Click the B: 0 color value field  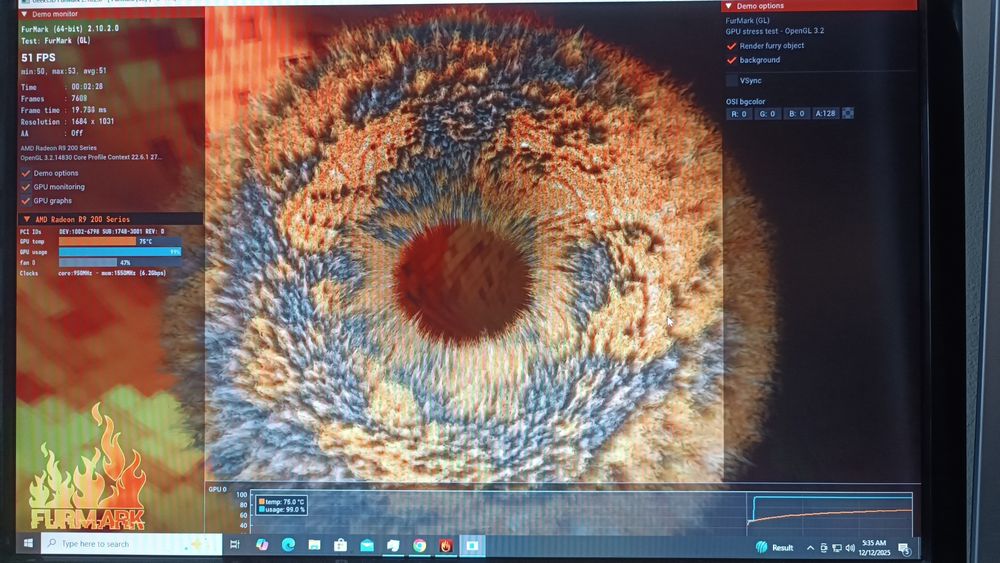797,113
